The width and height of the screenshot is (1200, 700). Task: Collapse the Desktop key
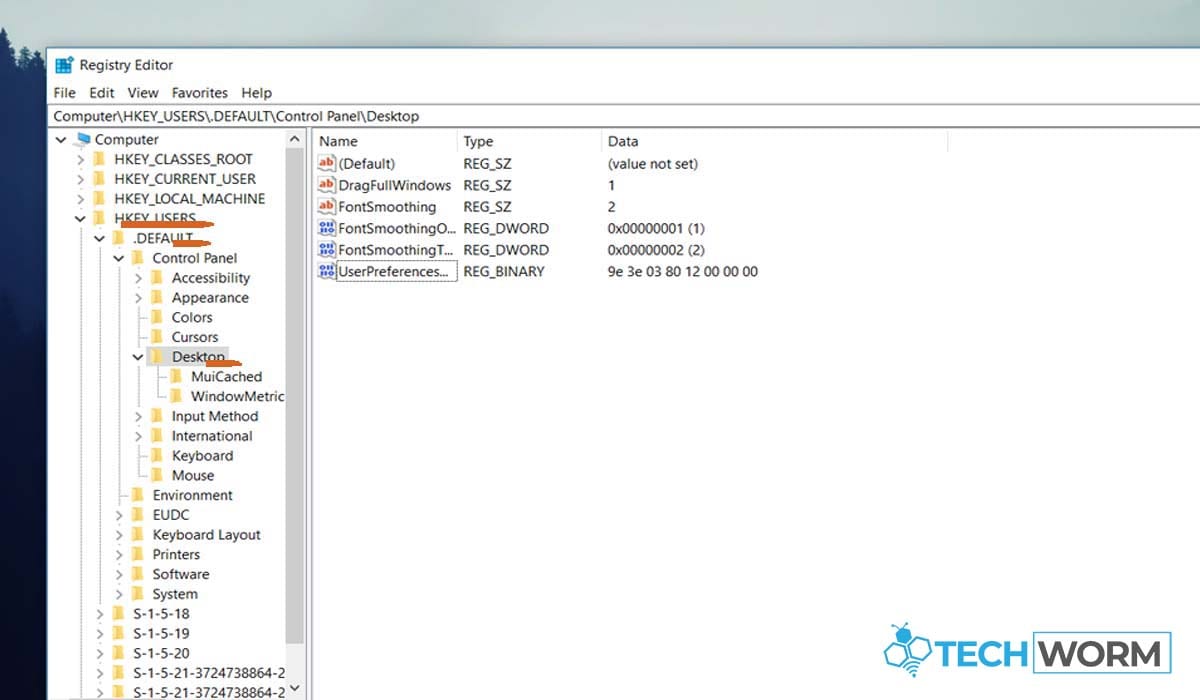tap(139, 357)
